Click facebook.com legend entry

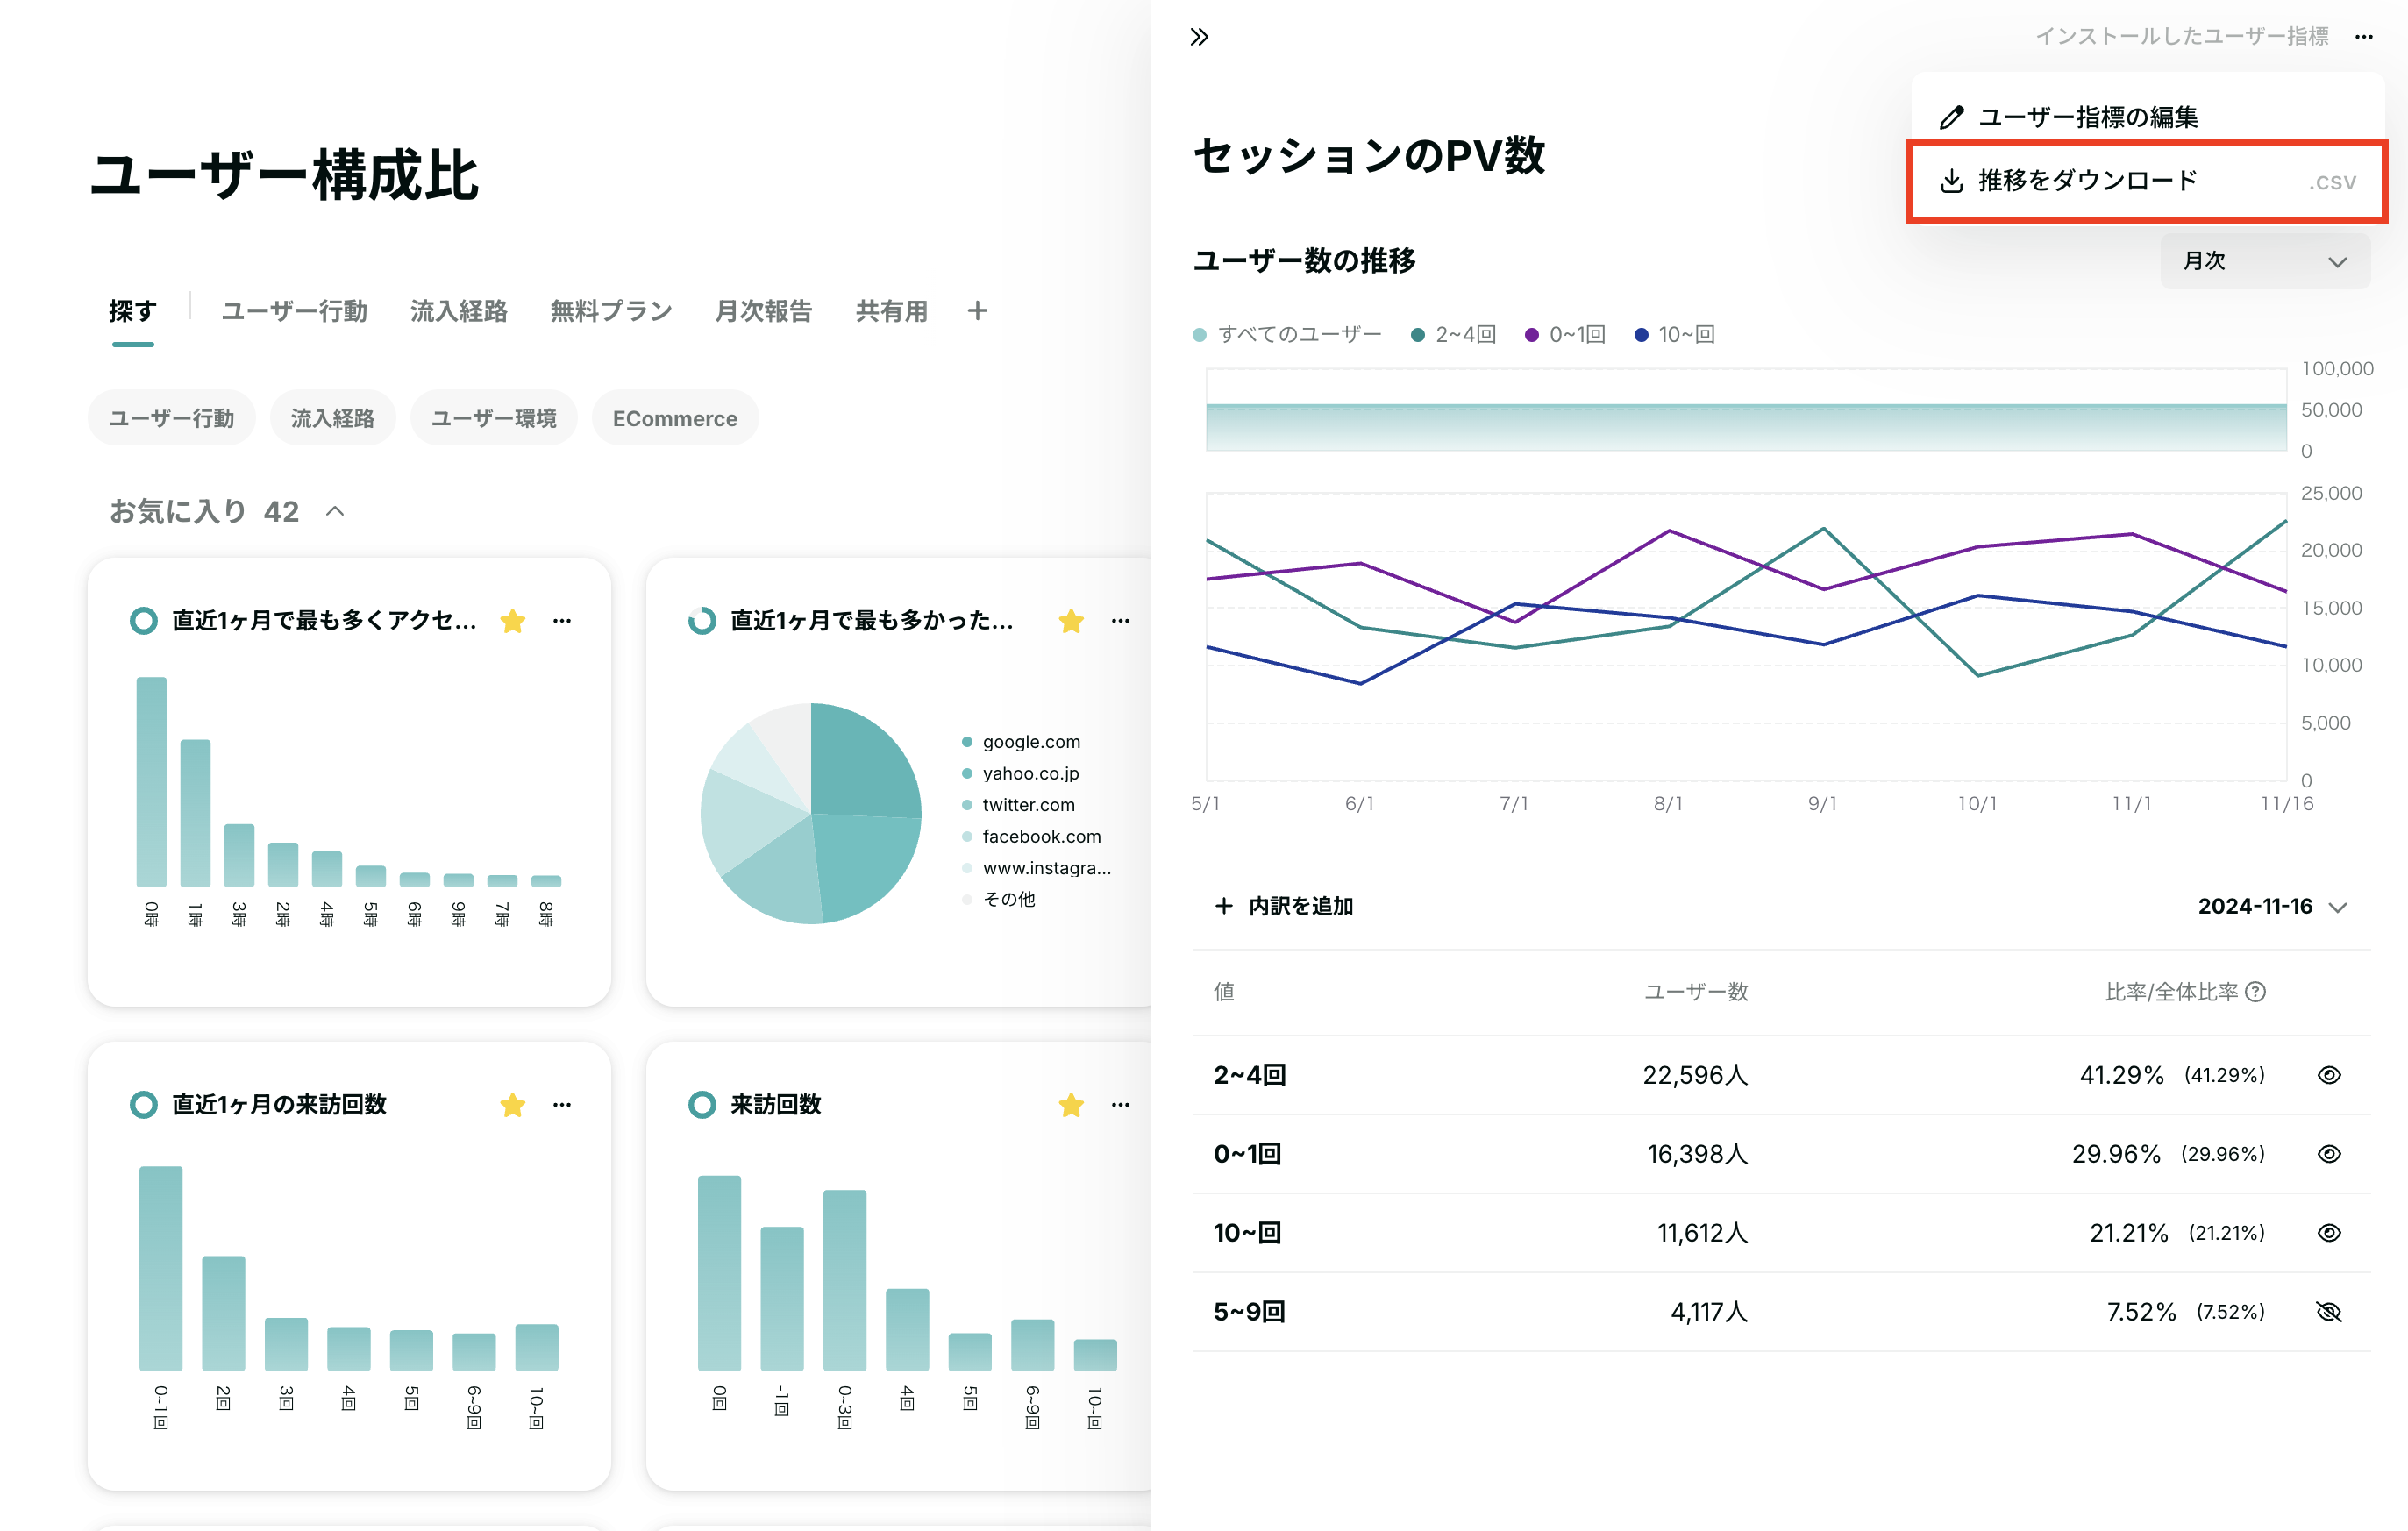(x=1031, y=836)
